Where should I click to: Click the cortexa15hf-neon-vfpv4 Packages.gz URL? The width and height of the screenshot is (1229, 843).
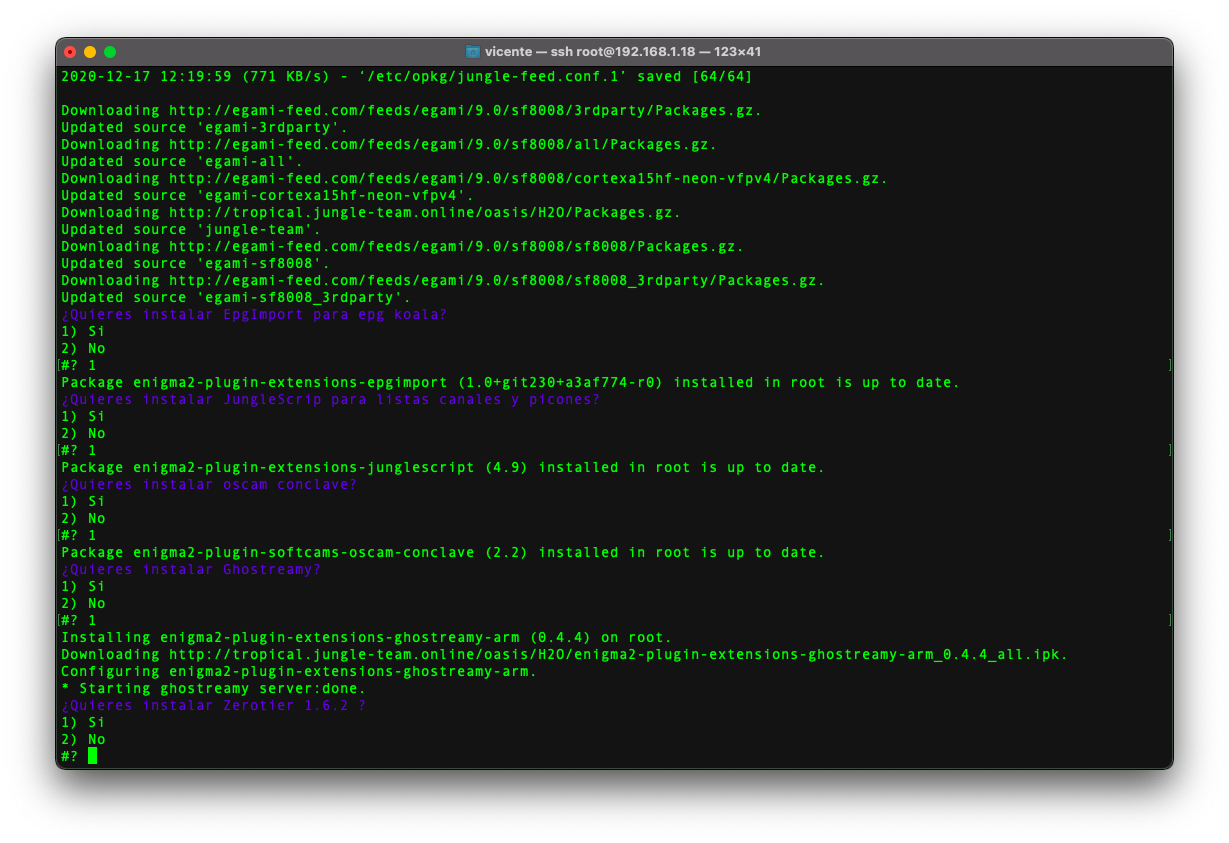(527, 178)
